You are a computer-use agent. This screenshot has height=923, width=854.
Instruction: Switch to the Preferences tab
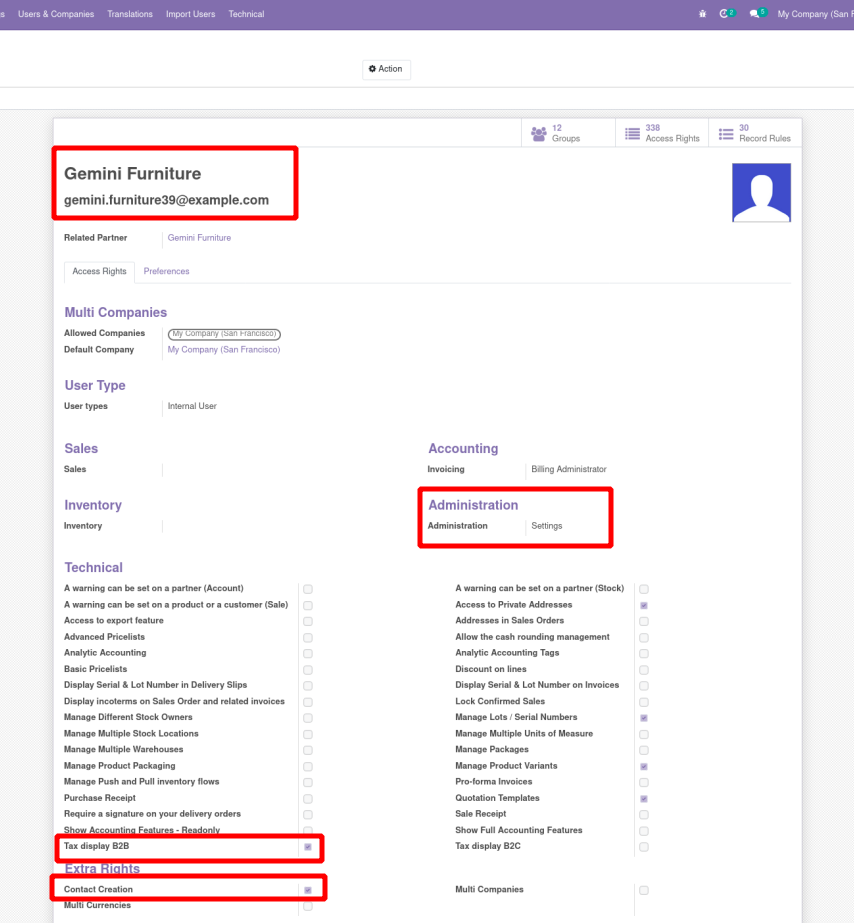pyautogui.click(x=167, y=271)
